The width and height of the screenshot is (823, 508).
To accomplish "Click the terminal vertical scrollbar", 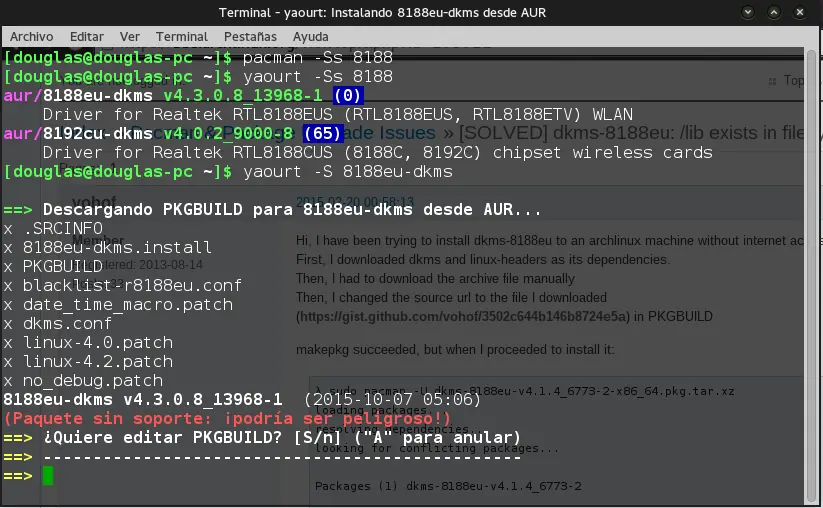I will tap(810, 276).
